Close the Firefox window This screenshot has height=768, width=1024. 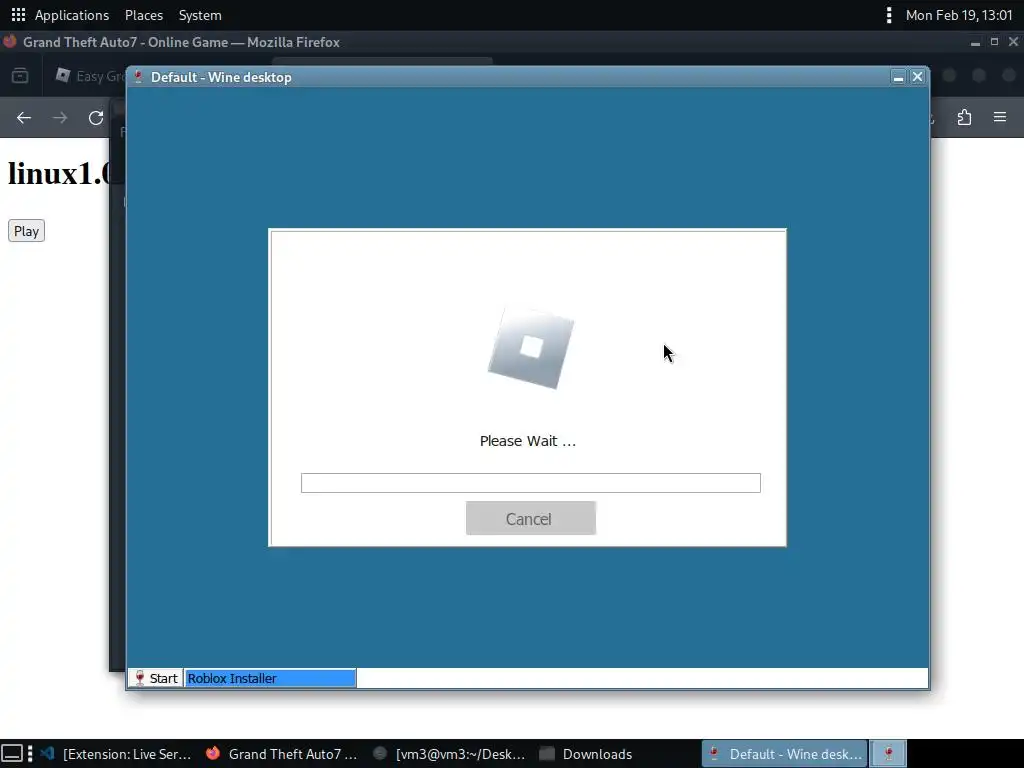coord(1013,42)
